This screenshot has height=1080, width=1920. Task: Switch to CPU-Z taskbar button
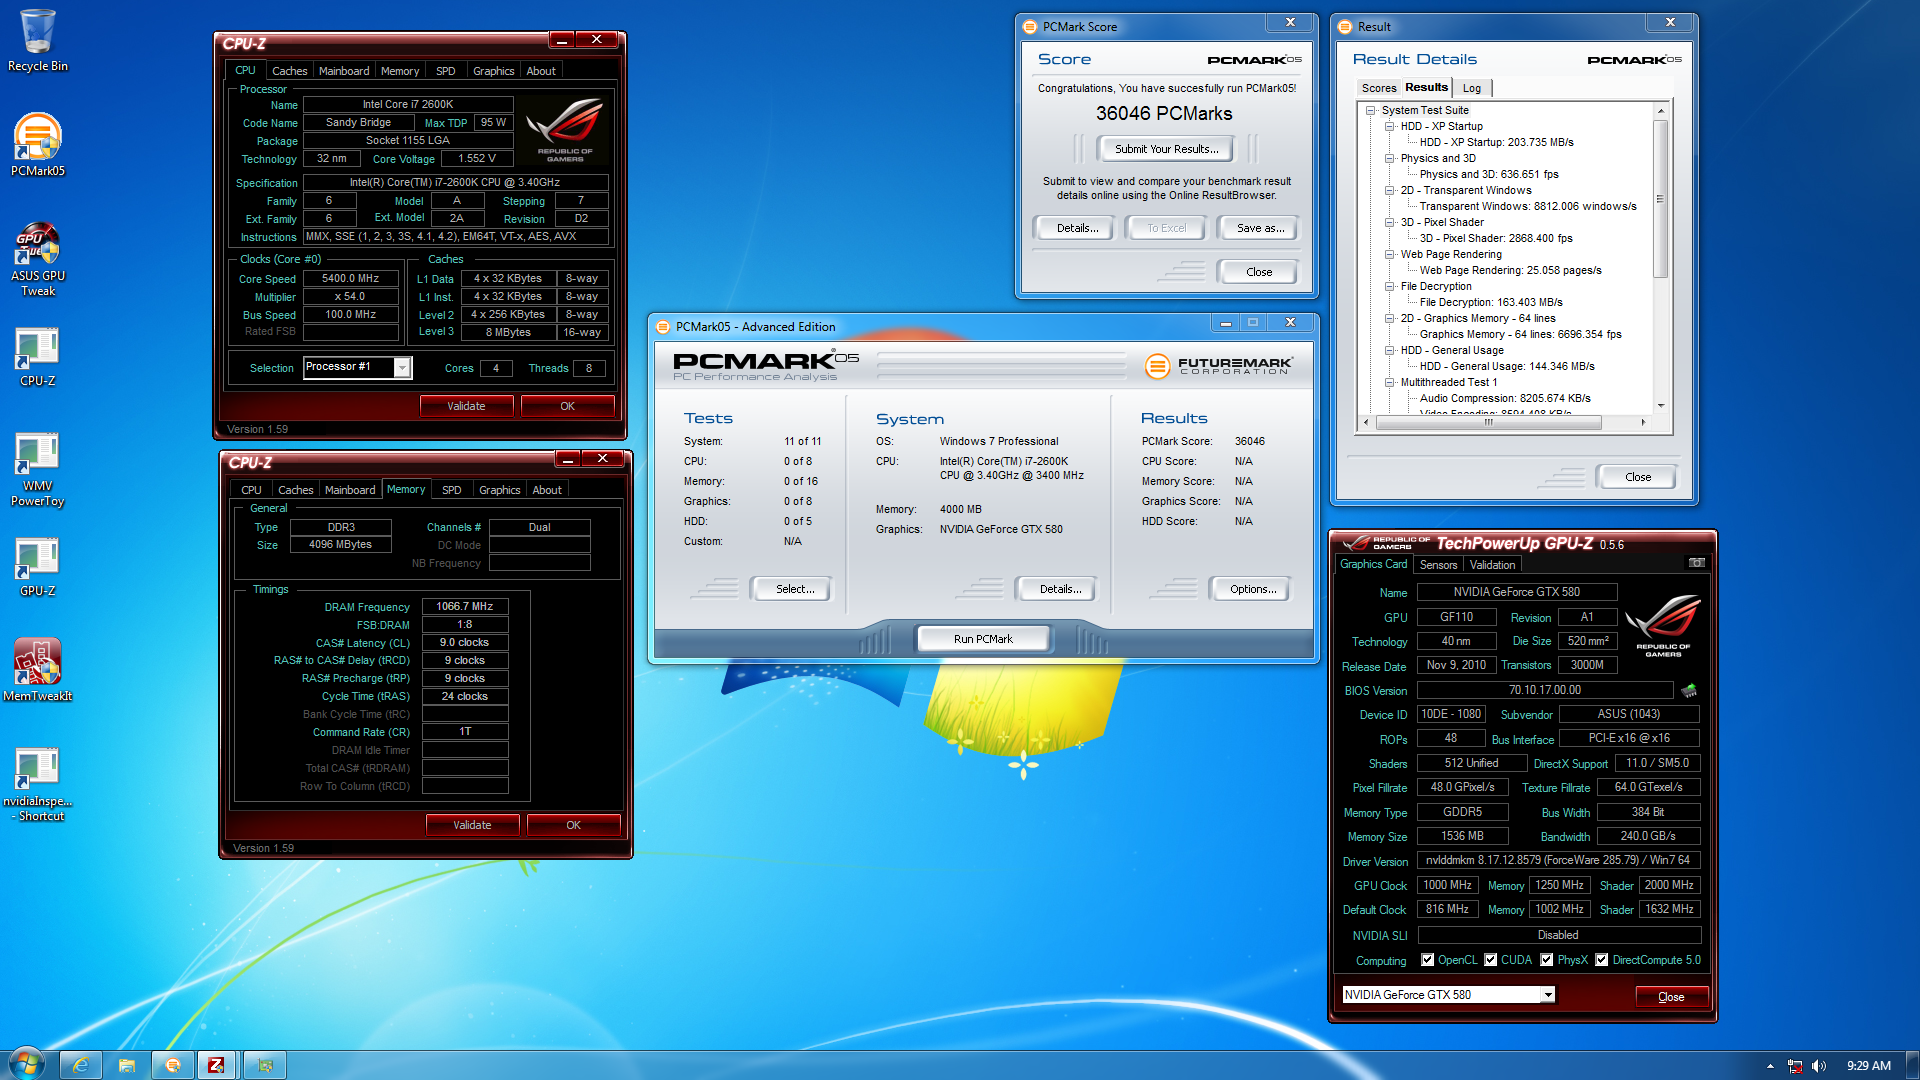tap(216, 1065)
